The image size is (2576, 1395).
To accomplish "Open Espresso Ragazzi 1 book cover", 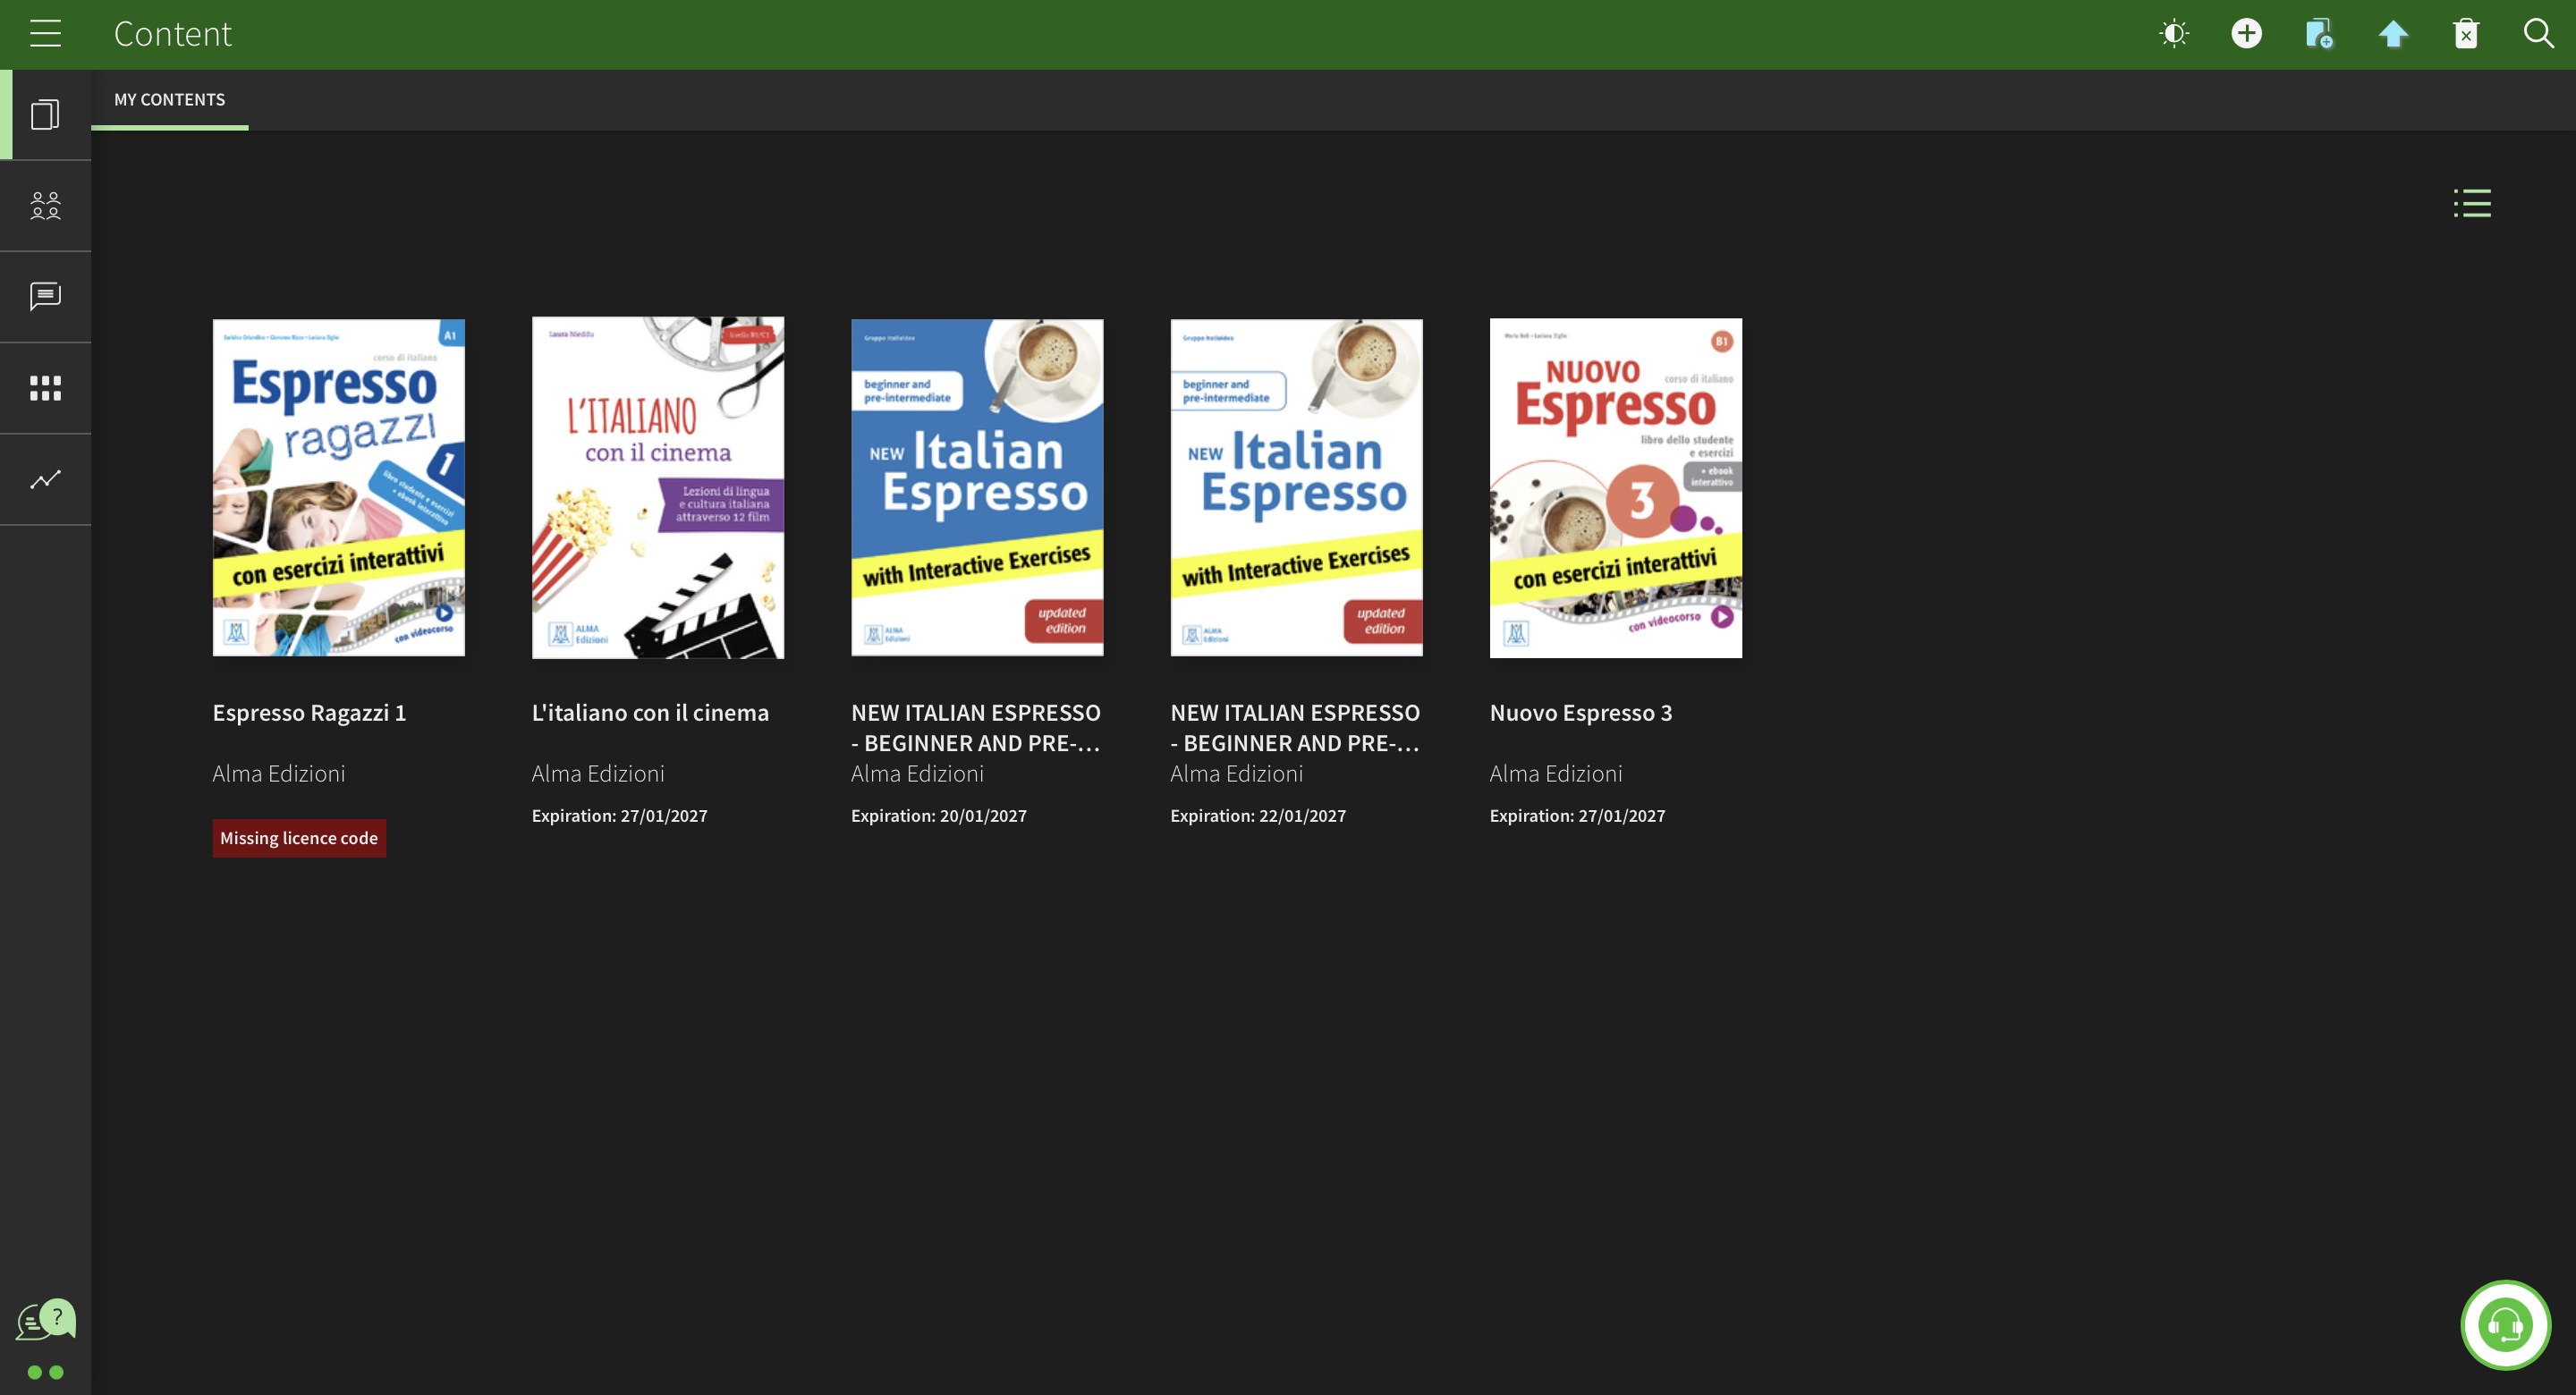I will [x=338, y=488].
